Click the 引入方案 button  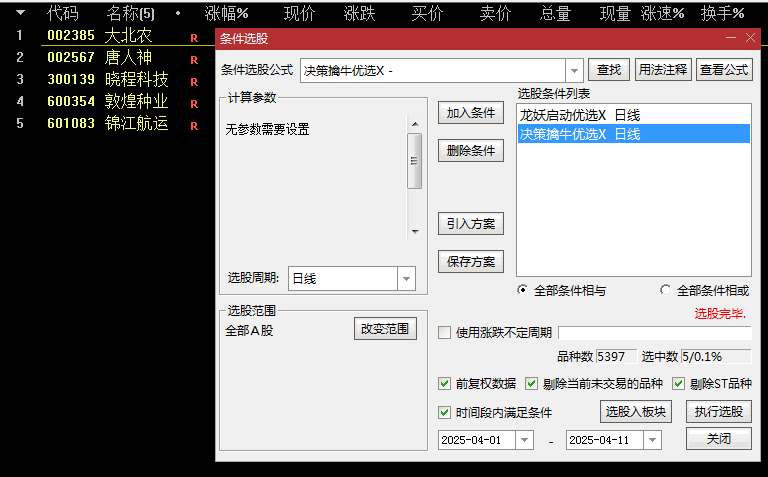point(471,224)
